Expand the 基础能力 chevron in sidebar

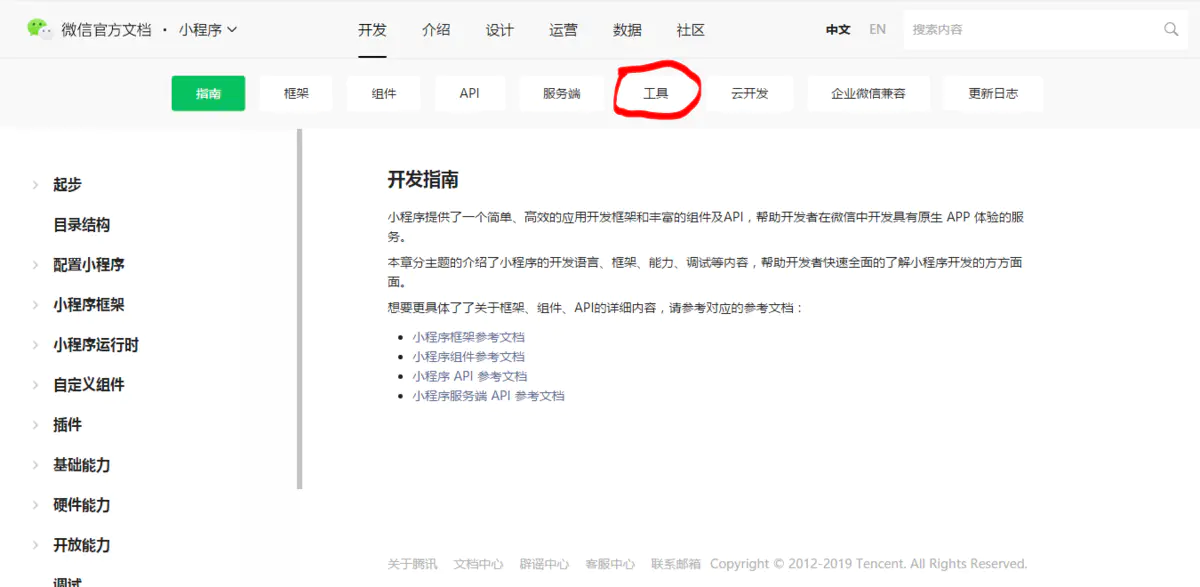click(35, 465)
